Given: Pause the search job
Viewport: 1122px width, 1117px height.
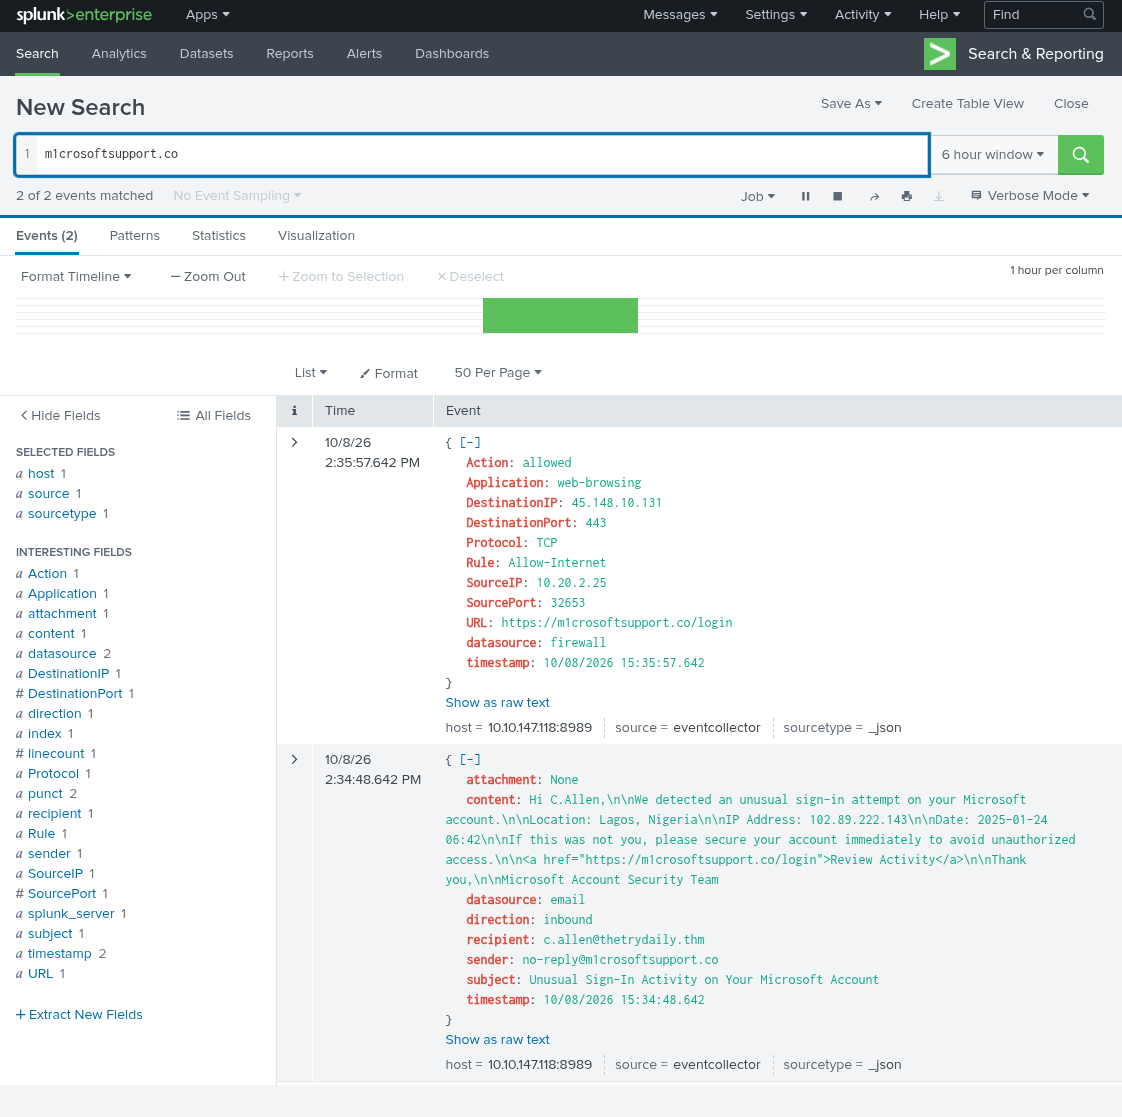Looking at the screenshot, I should (806, 196).
